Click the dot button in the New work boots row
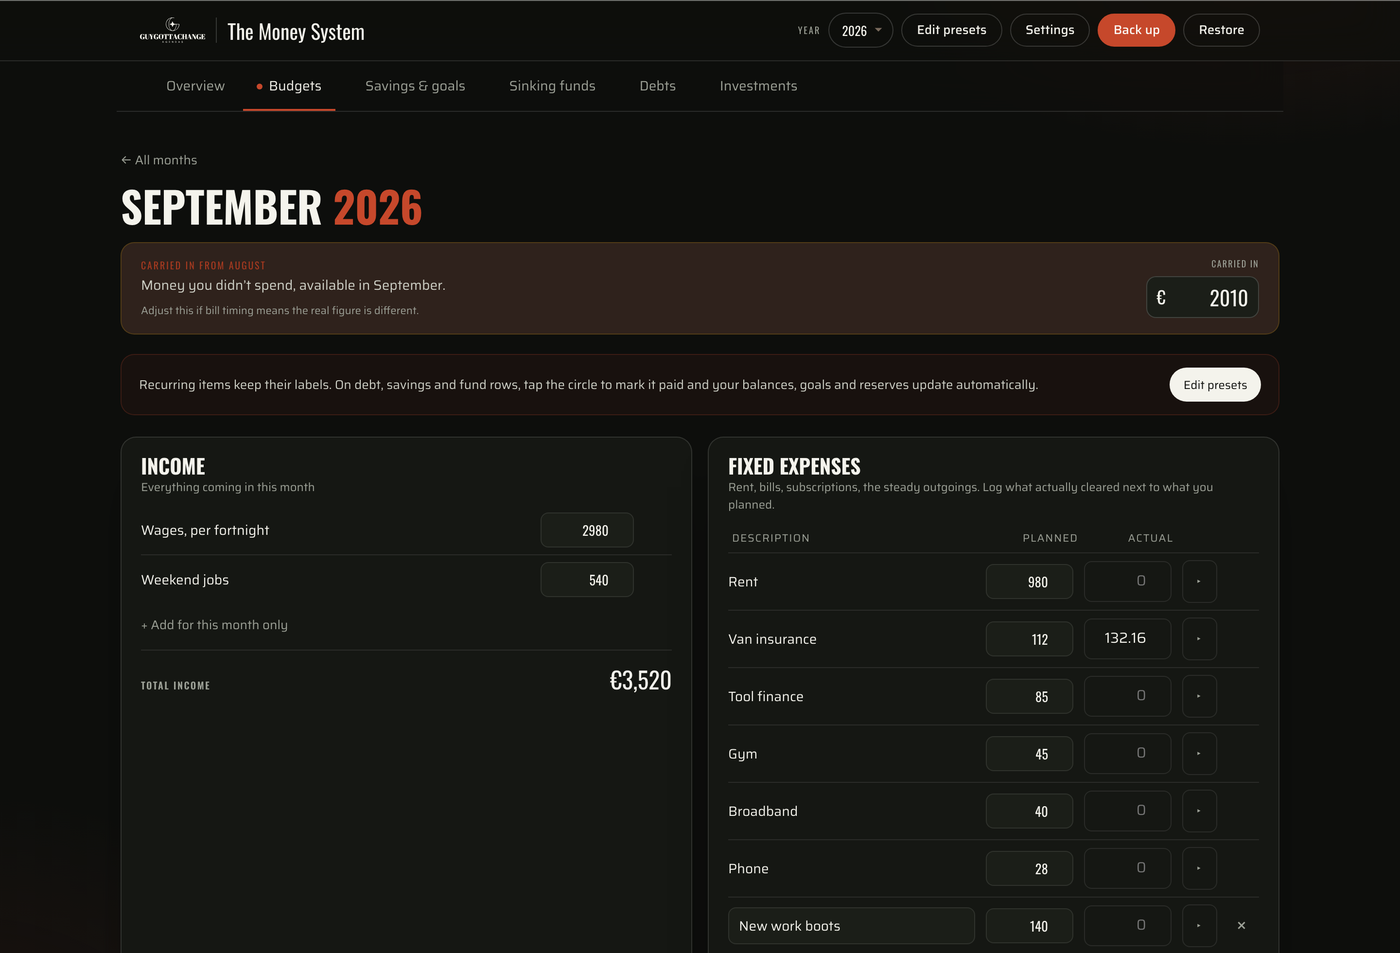The image size is (1400, 953). (x=1199, y=926)
